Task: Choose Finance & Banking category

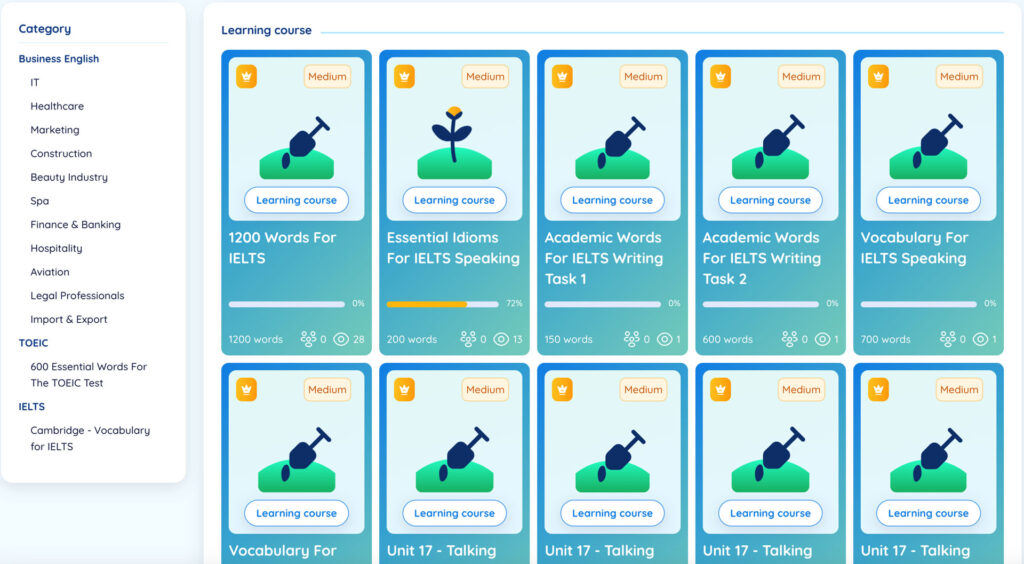Action: [75, 225]
